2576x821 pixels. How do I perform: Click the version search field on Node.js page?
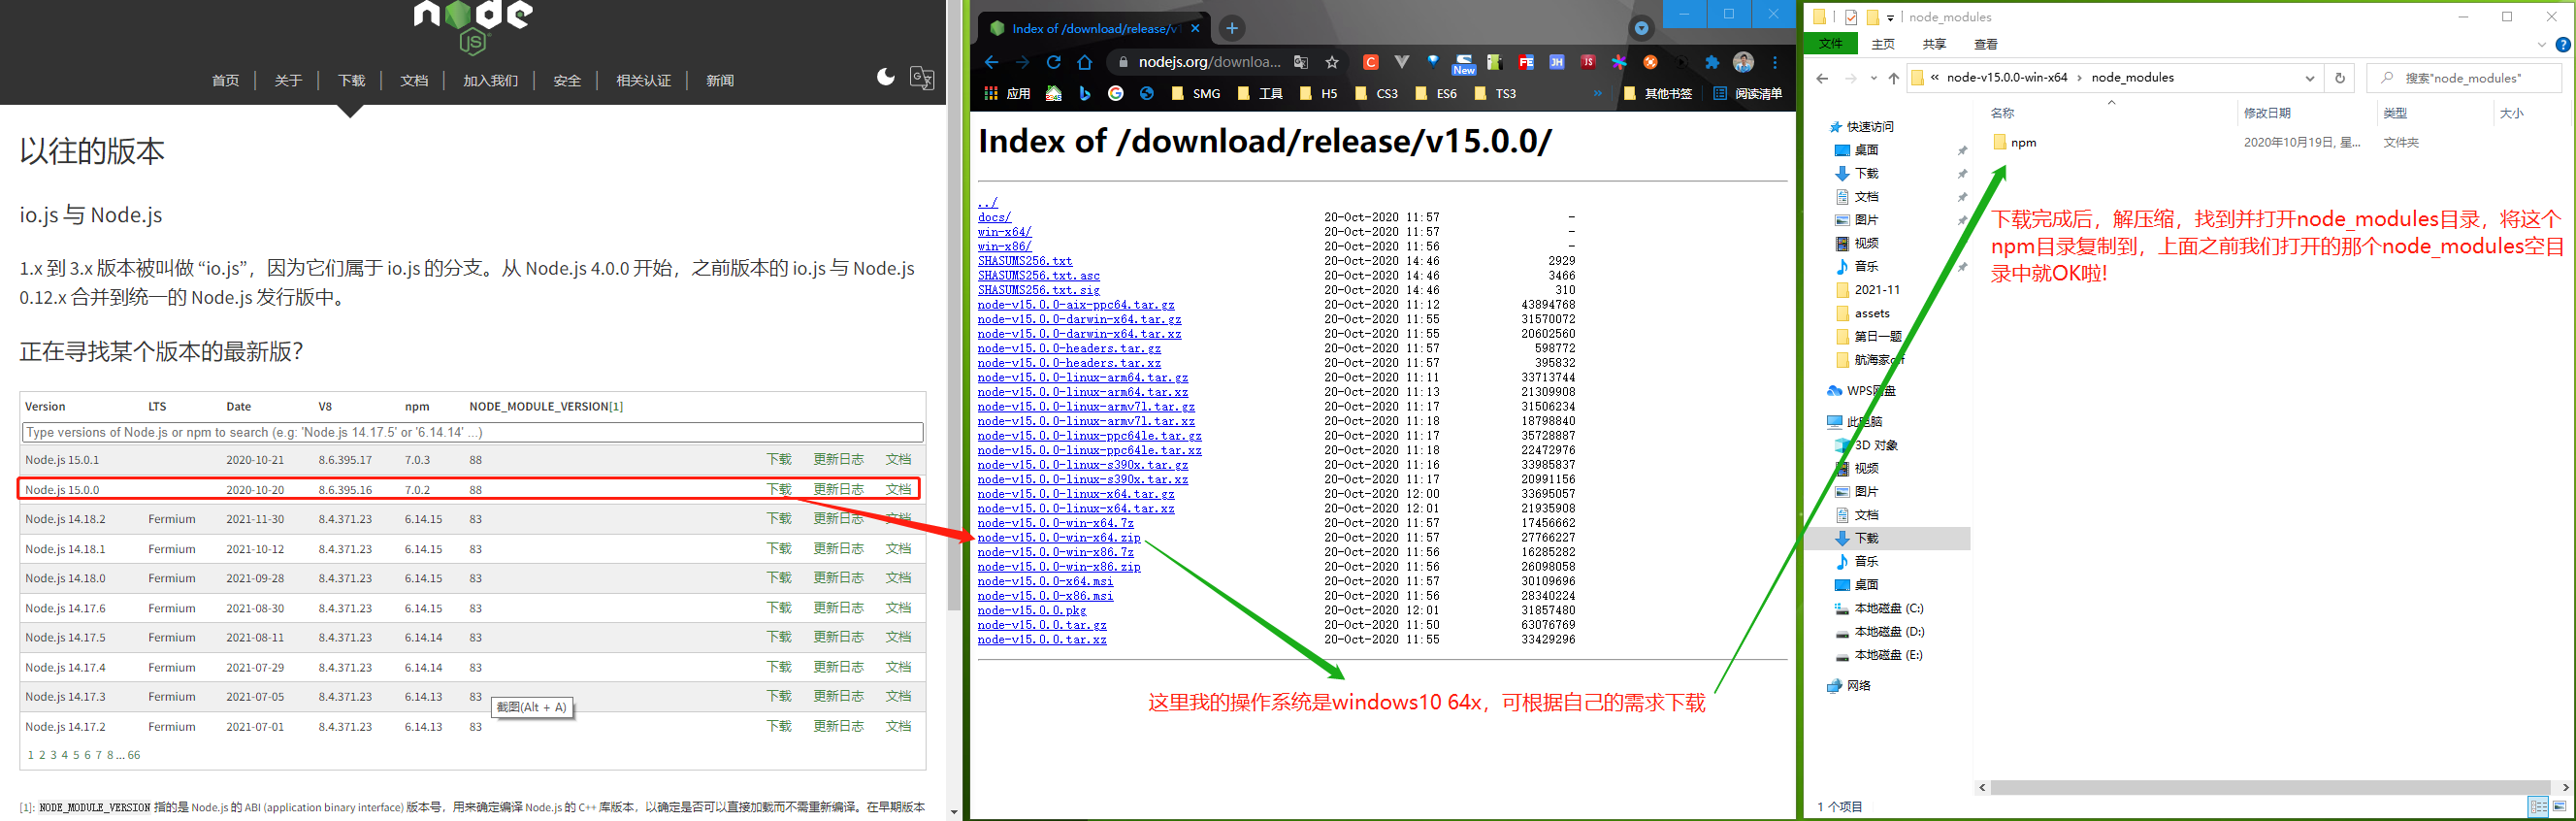472,432
